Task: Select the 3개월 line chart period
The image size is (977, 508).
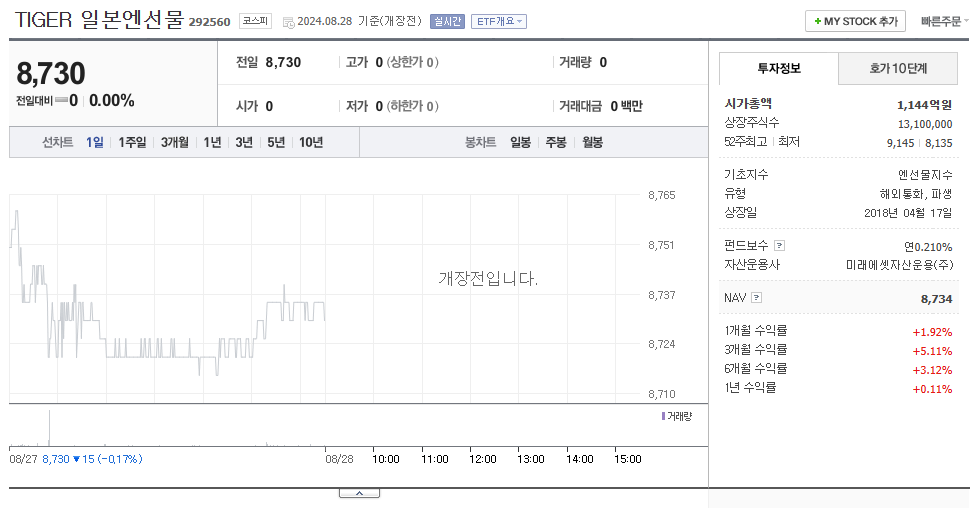Action: 174,142
